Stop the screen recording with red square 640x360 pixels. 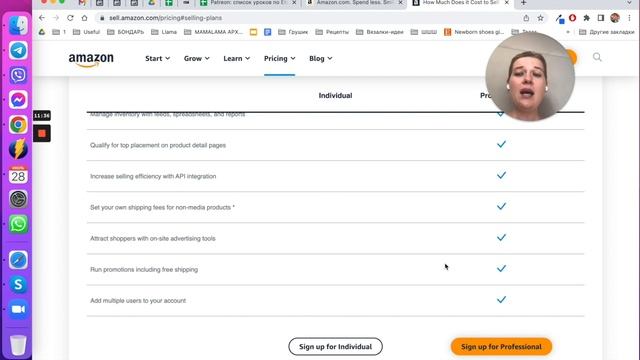(x=42, y=133)
